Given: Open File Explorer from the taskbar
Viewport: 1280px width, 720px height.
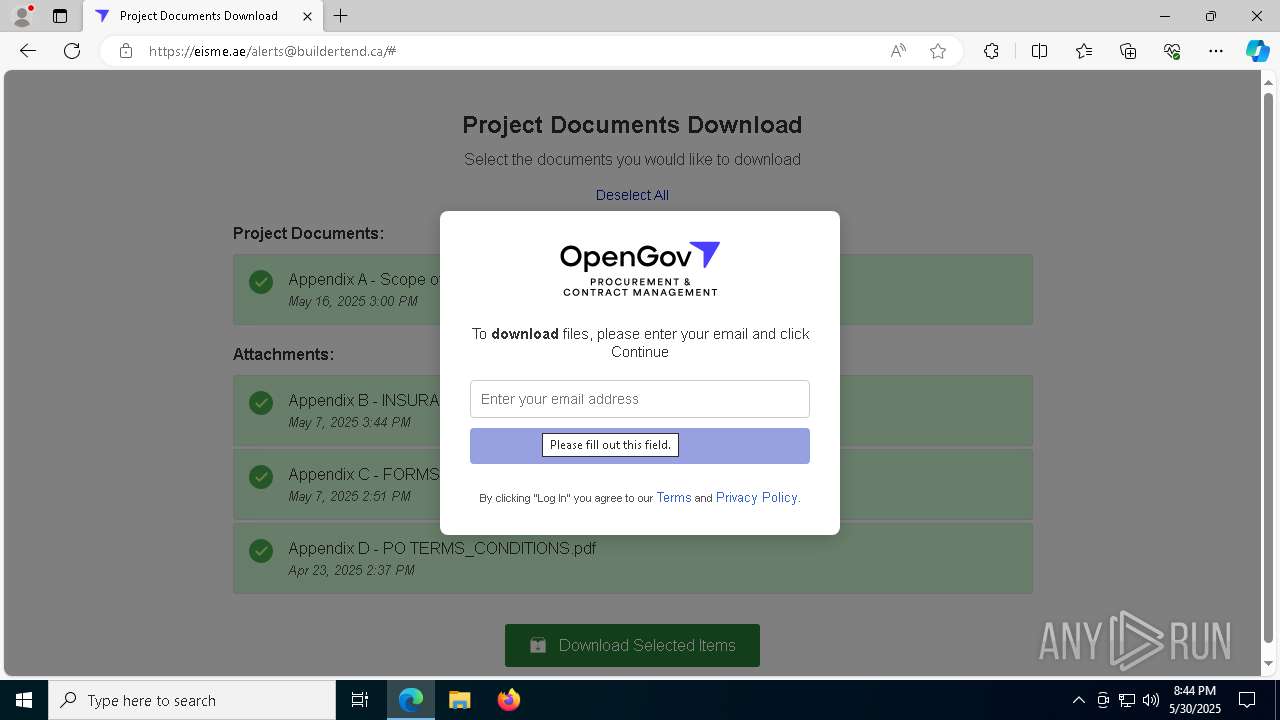Looking at the screenshot, I should coord(459,700).
